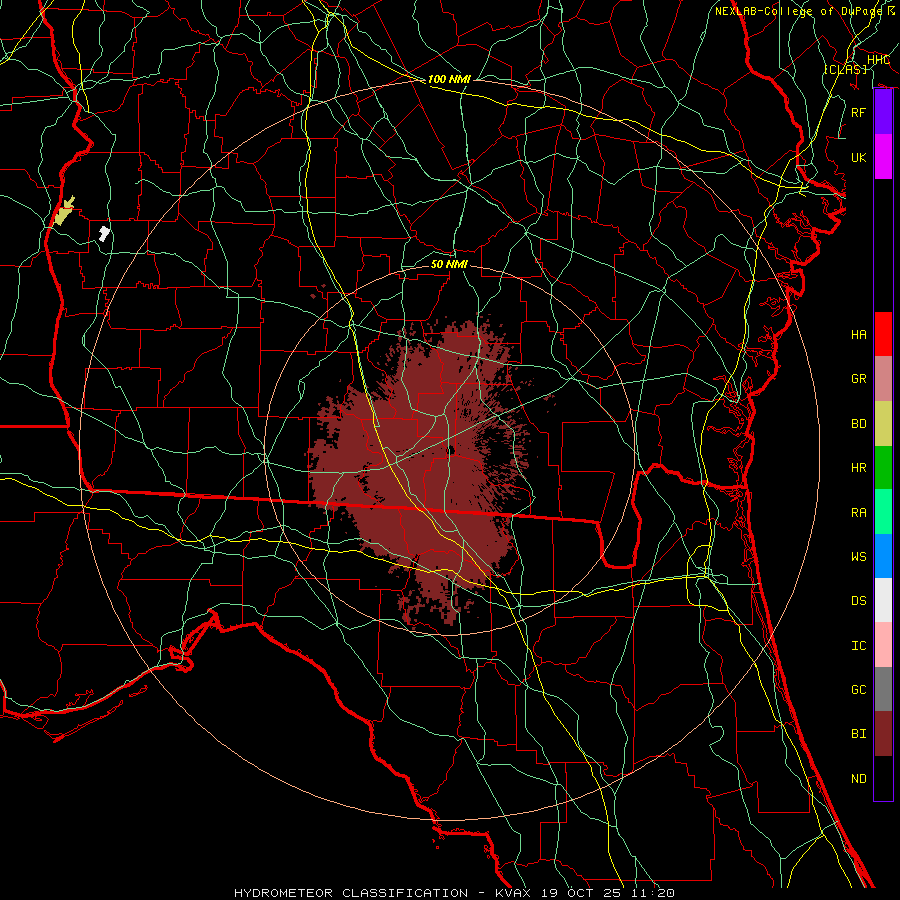Click the DS legend label
Screen dimensions: 900x900
point(858,601)
